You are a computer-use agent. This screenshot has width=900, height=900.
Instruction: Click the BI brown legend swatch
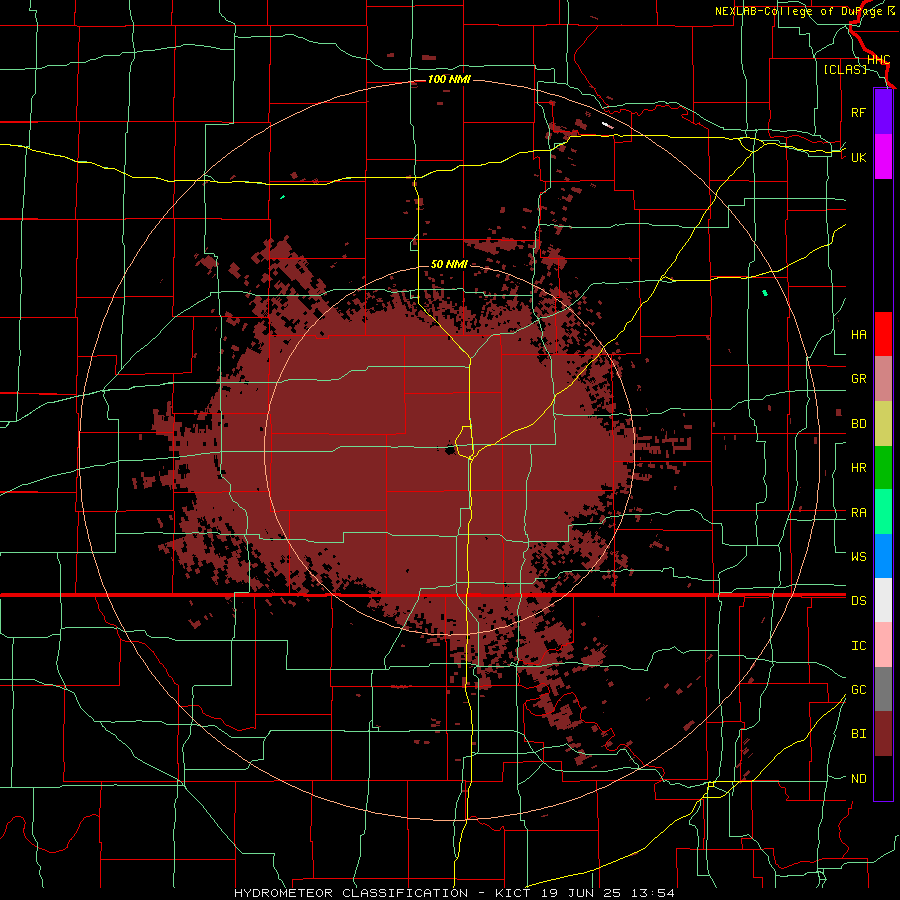883,734
